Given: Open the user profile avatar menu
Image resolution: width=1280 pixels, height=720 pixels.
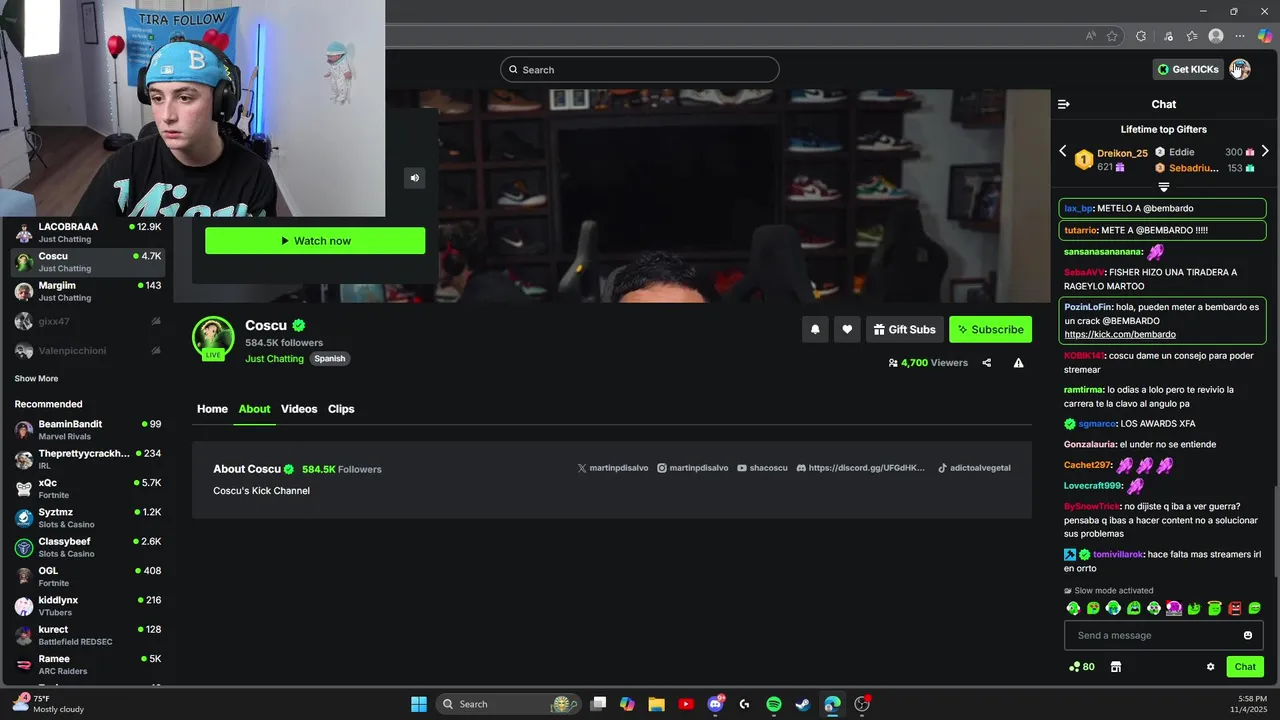Looking at the screenshot, I should [1240, 69].
